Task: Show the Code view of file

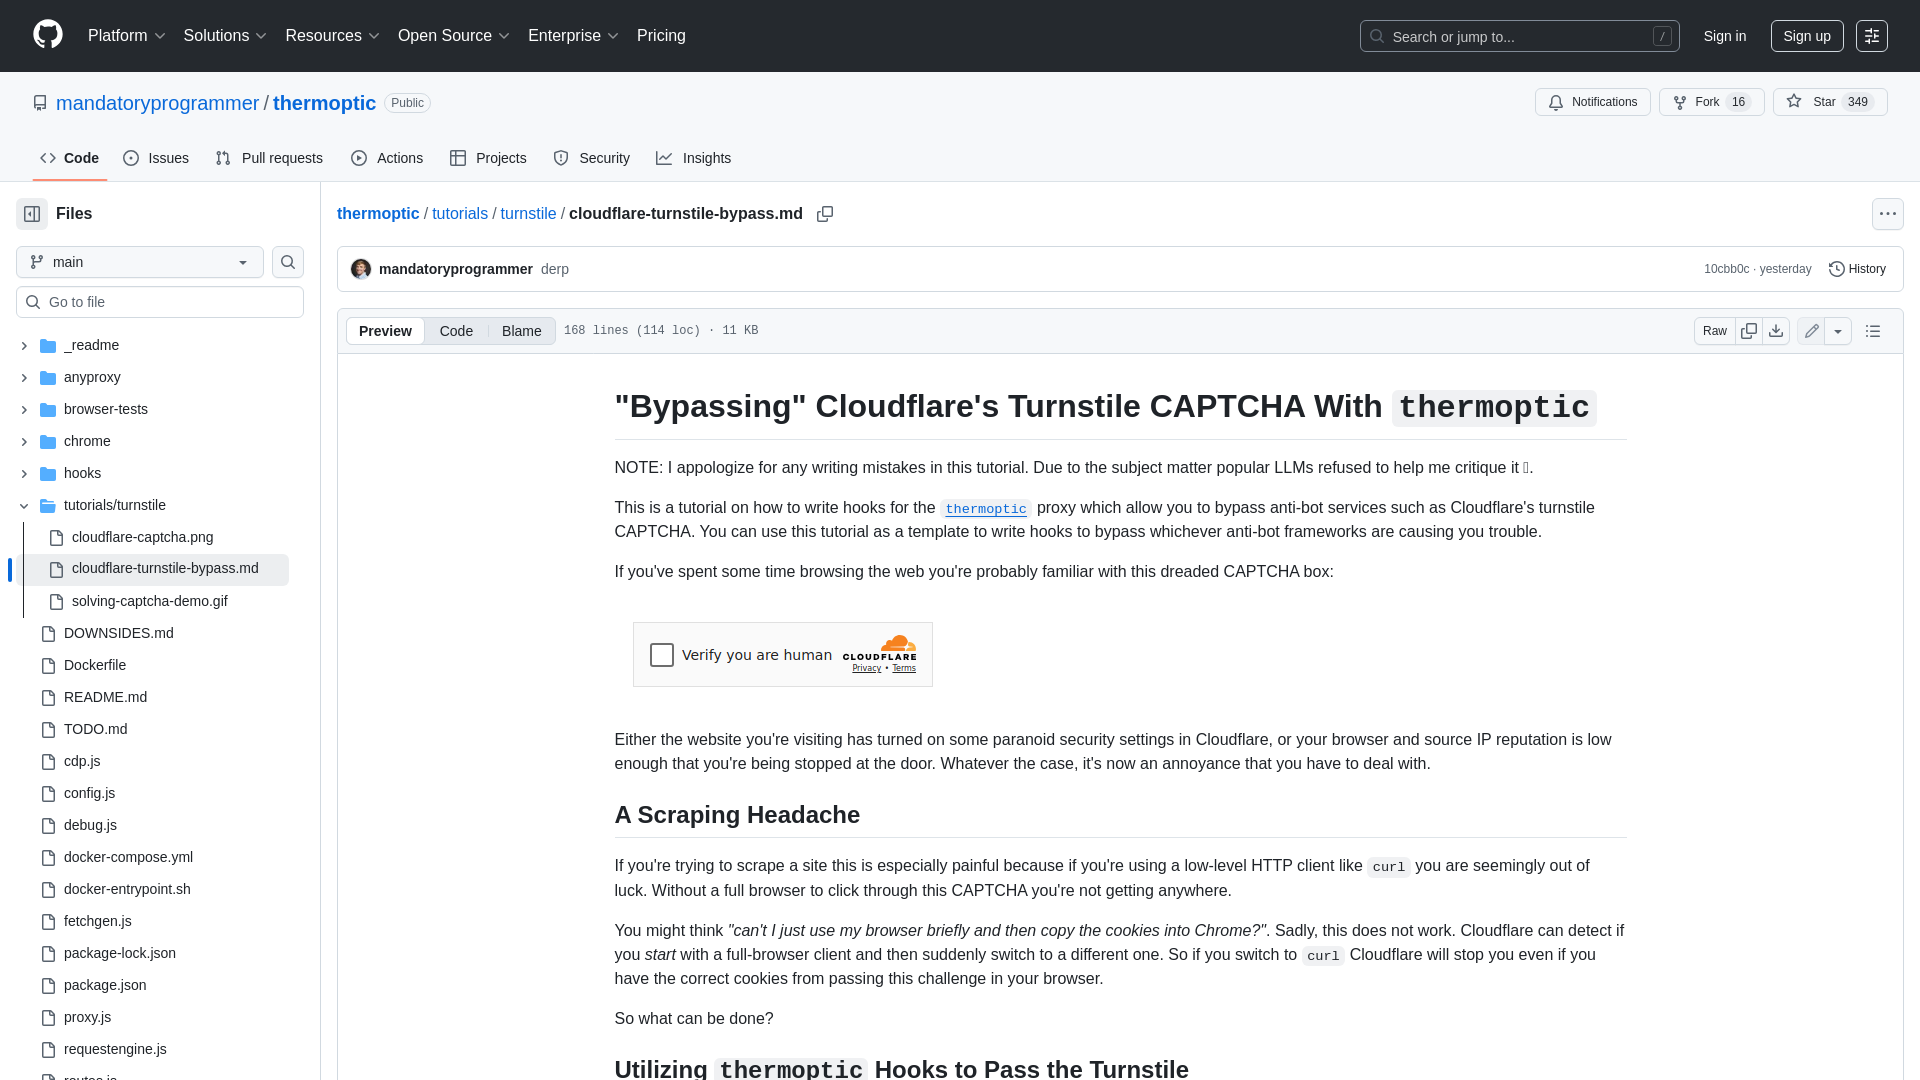Action: pyautogui.click(x=456, y=331)
